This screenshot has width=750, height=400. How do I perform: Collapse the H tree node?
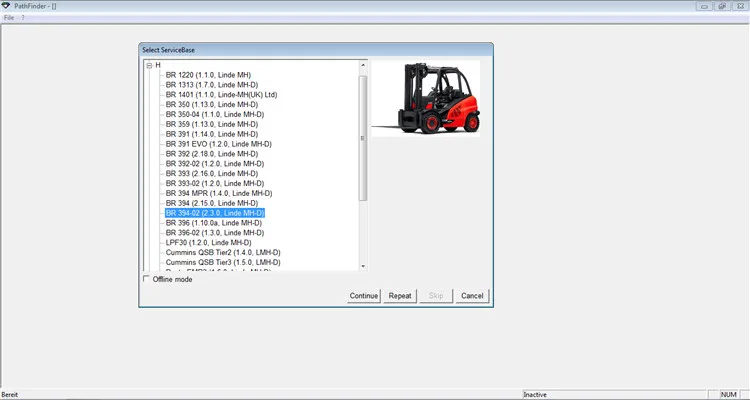149,65
